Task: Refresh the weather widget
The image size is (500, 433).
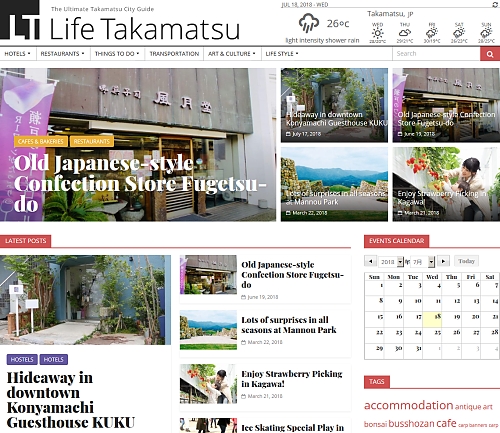Action: click(495, 4)
